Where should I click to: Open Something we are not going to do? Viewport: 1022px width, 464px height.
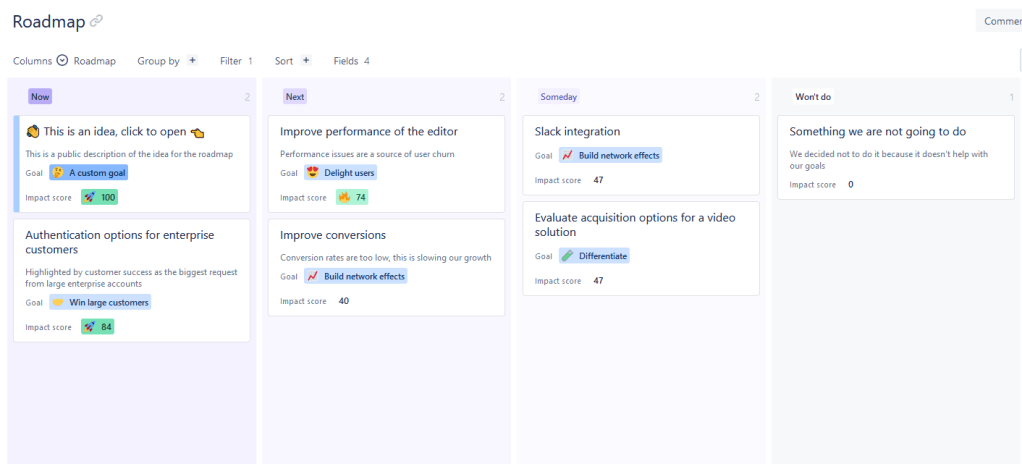(877, 131)
